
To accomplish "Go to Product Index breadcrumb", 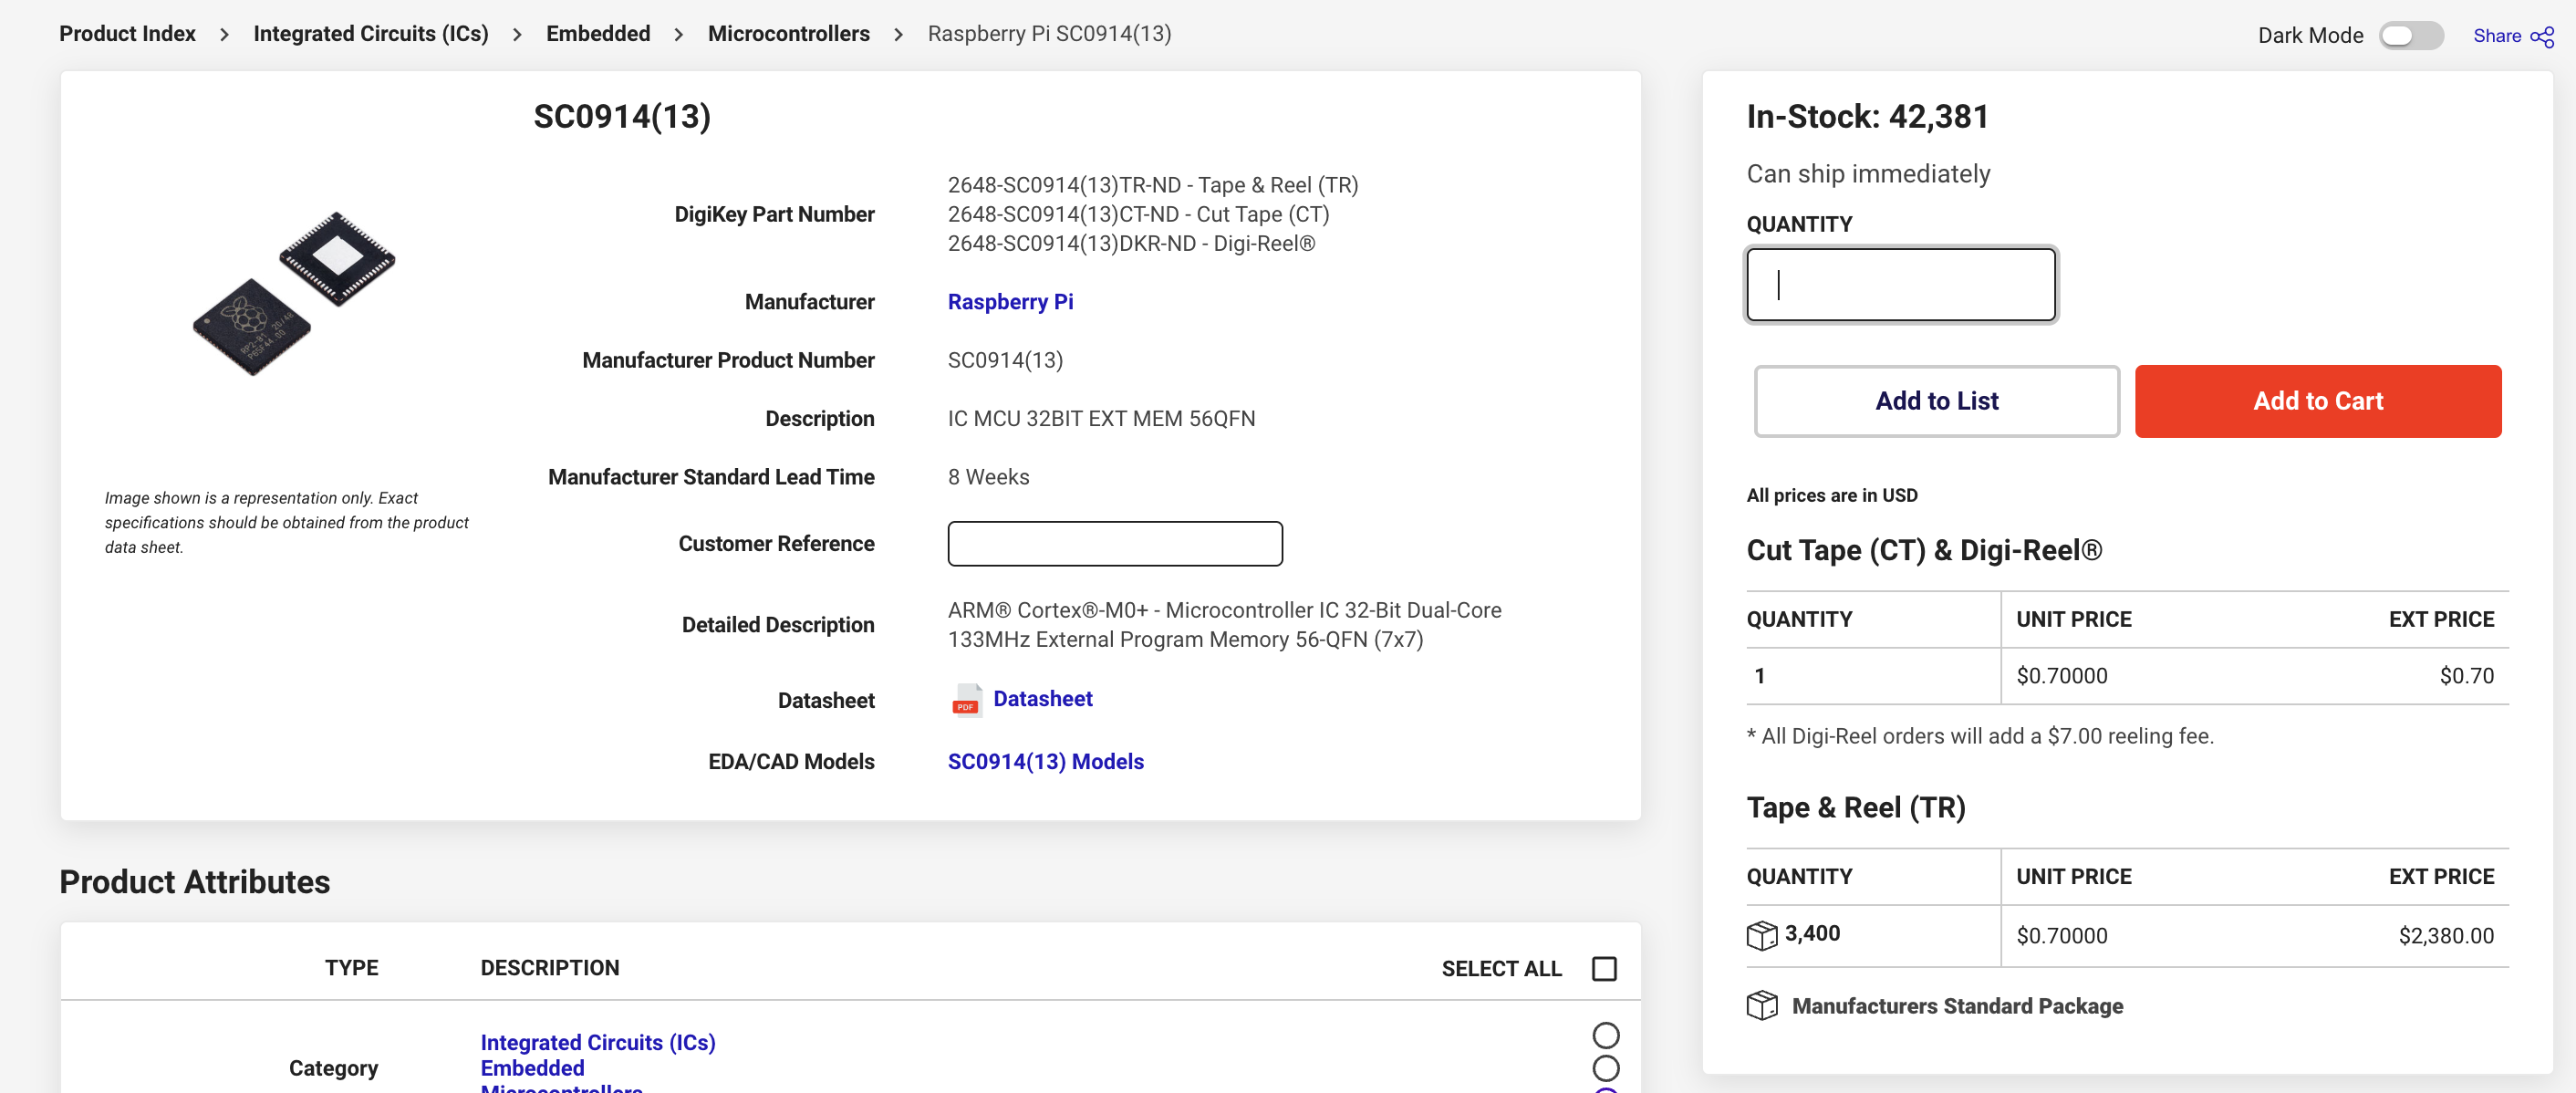I will (x=127, y=34).
